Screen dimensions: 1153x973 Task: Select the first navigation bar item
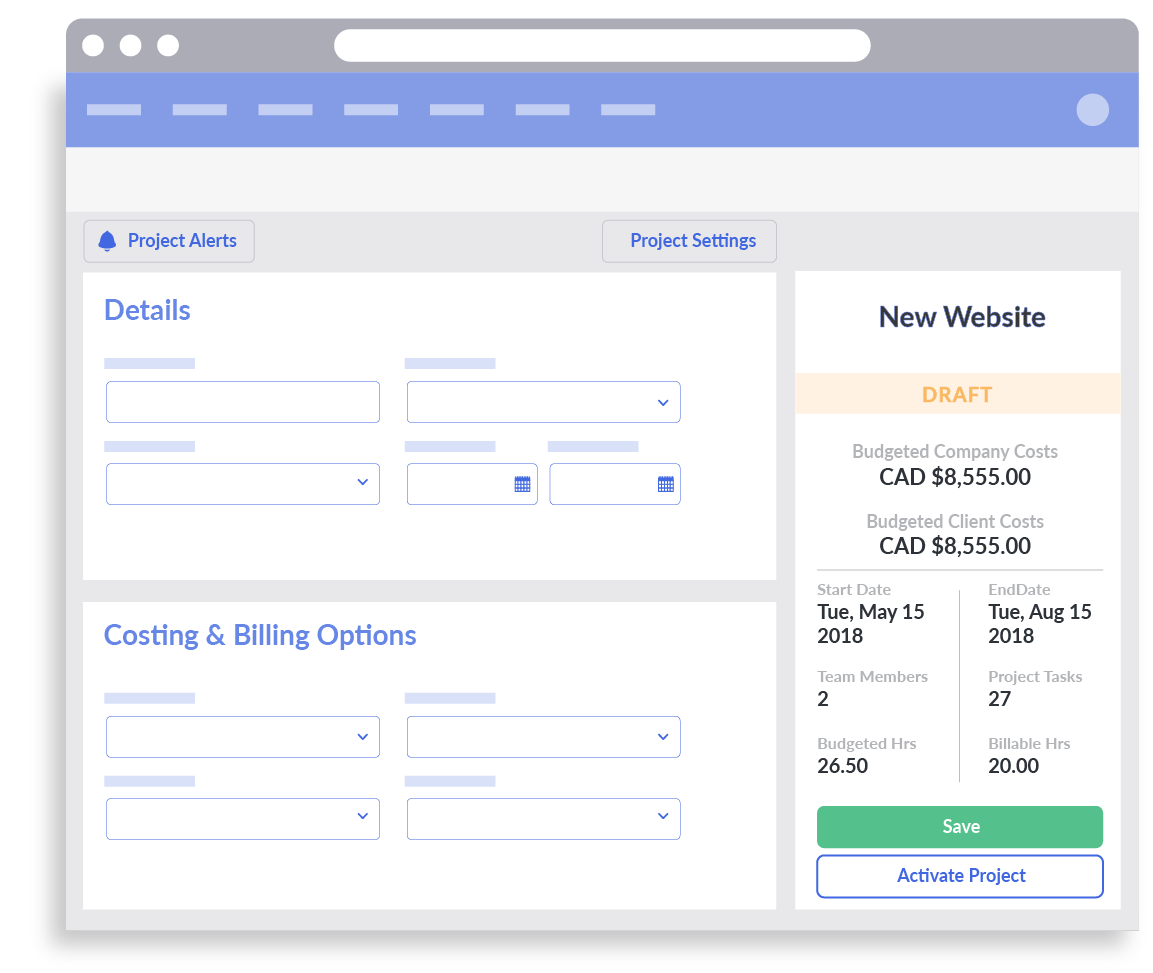114,110
